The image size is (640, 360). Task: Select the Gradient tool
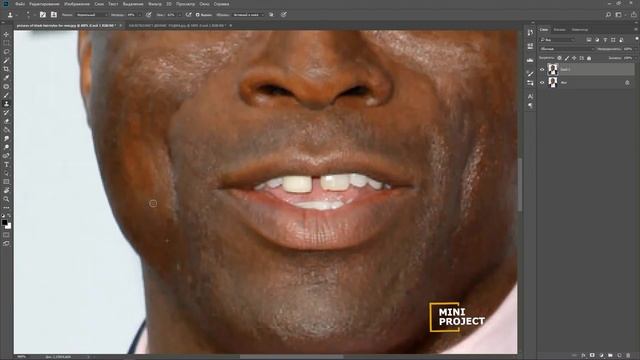(6, 130)
